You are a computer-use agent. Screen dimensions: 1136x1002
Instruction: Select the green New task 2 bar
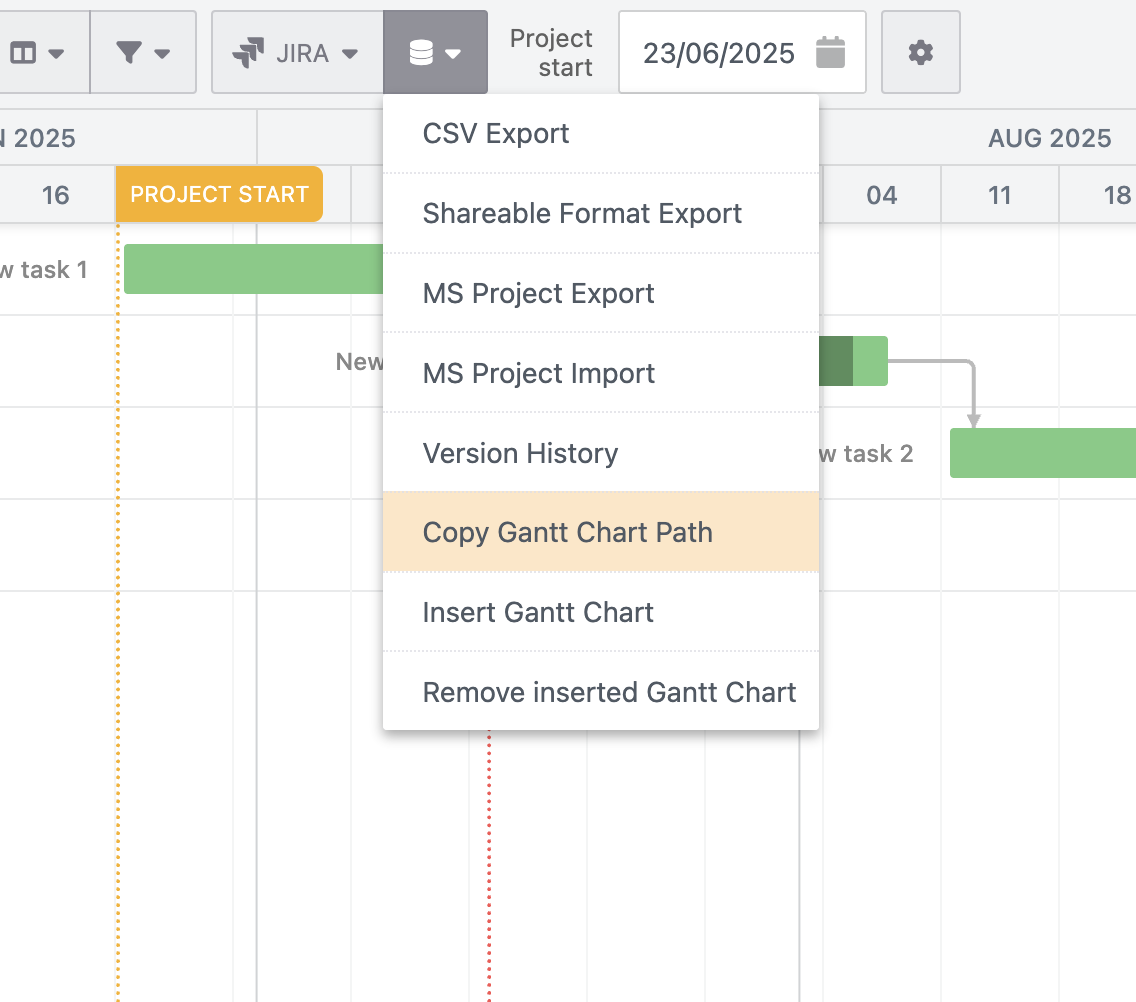pos(1042,453)
